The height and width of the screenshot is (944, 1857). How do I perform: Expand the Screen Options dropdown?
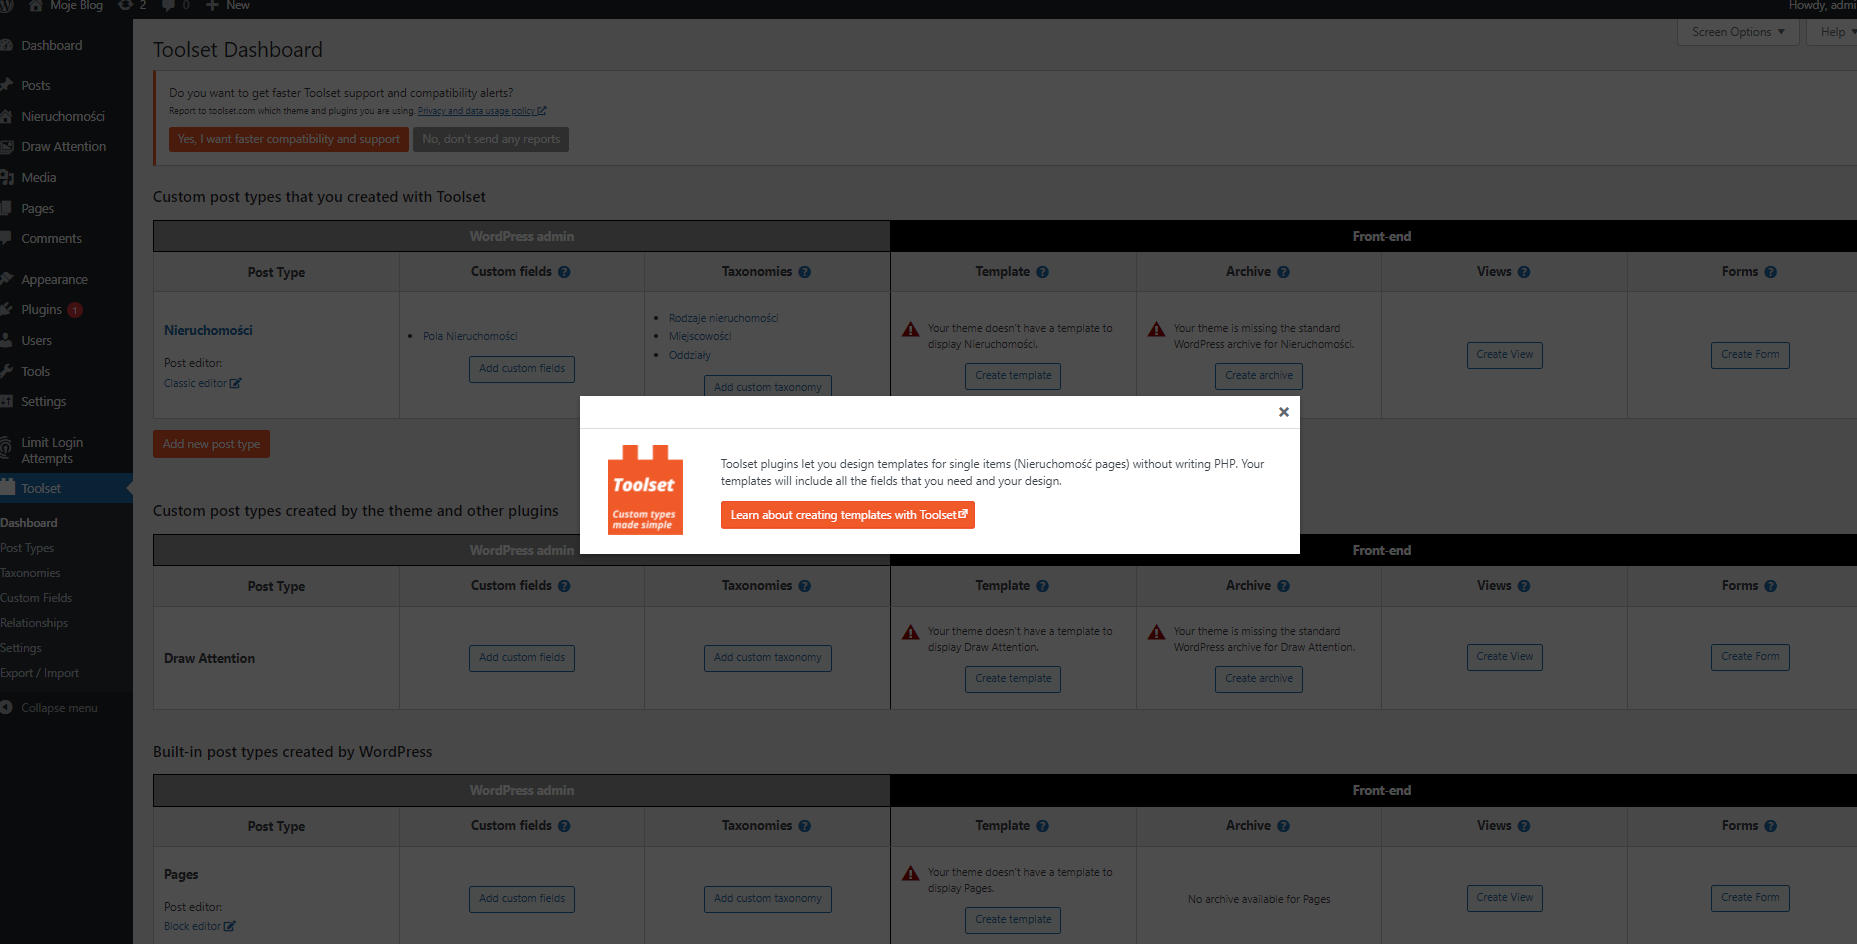click(1738, 32)
